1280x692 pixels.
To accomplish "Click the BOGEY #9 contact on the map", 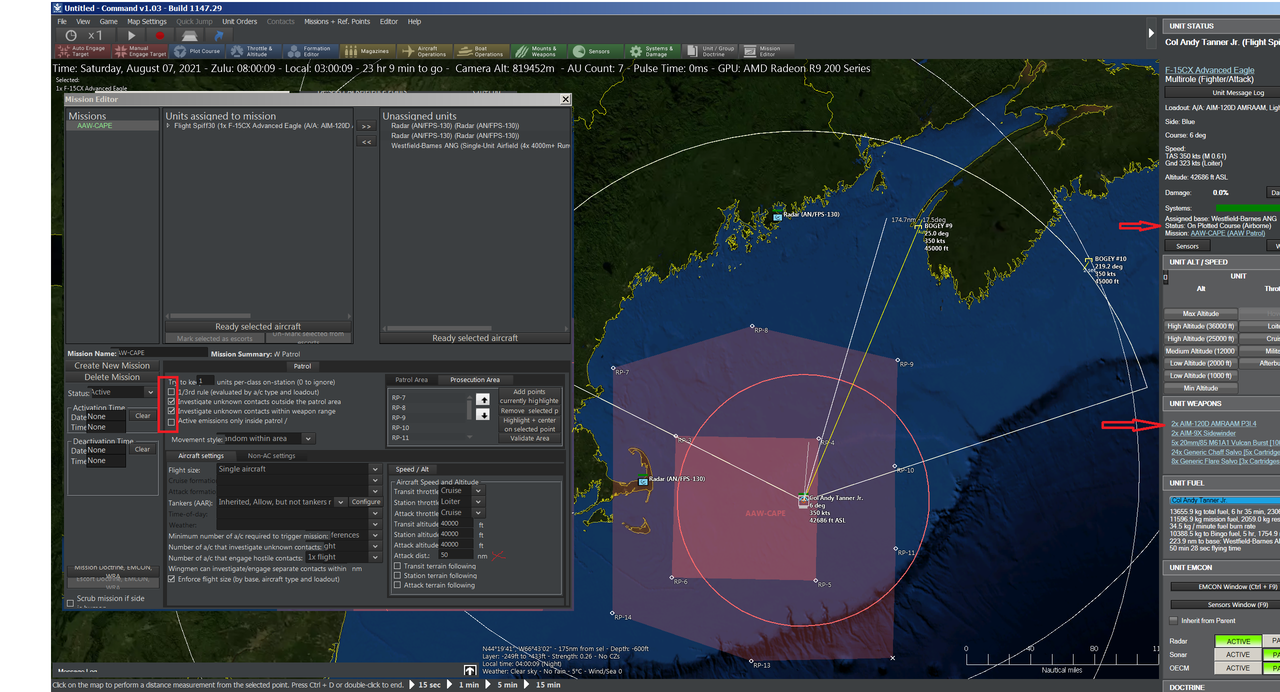I will pyautogui.click(x=918, y=227).
